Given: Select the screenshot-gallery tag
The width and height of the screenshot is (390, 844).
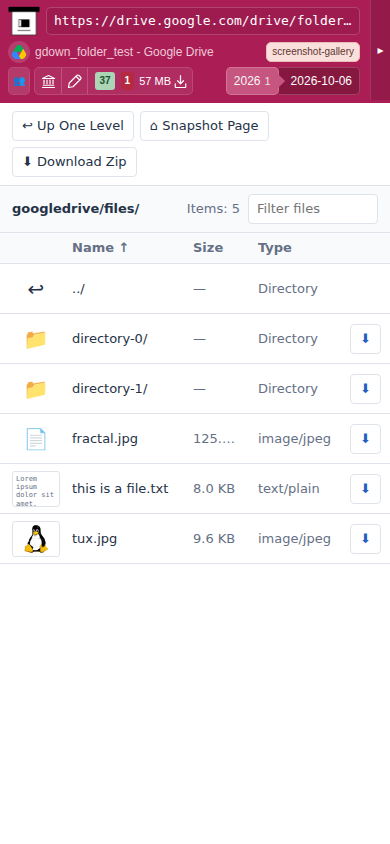Looking at the screenshot, I should coord(313,52).
